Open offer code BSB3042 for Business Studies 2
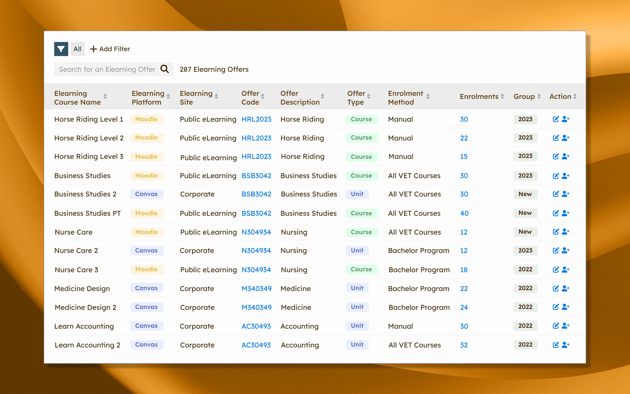630x394 pixels. coord(256,194)
